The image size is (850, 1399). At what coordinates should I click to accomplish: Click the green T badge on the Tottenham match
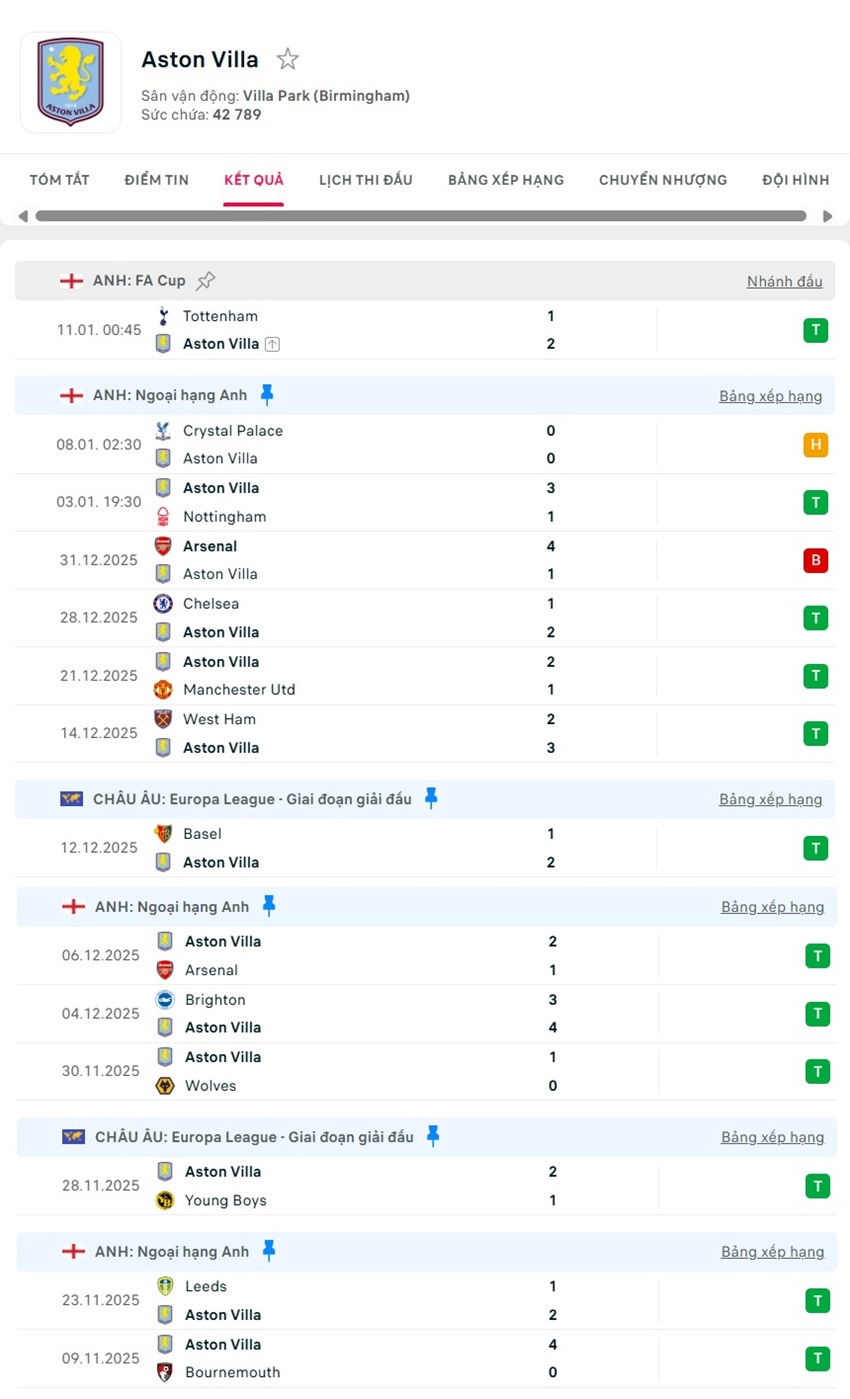coord(817,329)
